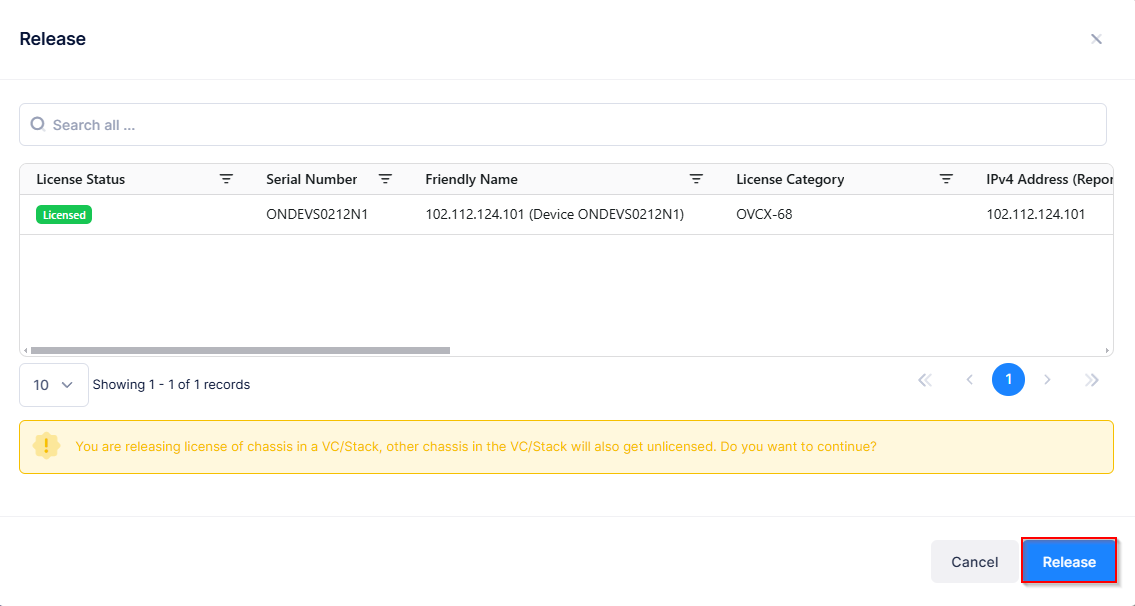Open the Serial Number column filter
This screenshot has width=1135, height=606.
[385, 179]
